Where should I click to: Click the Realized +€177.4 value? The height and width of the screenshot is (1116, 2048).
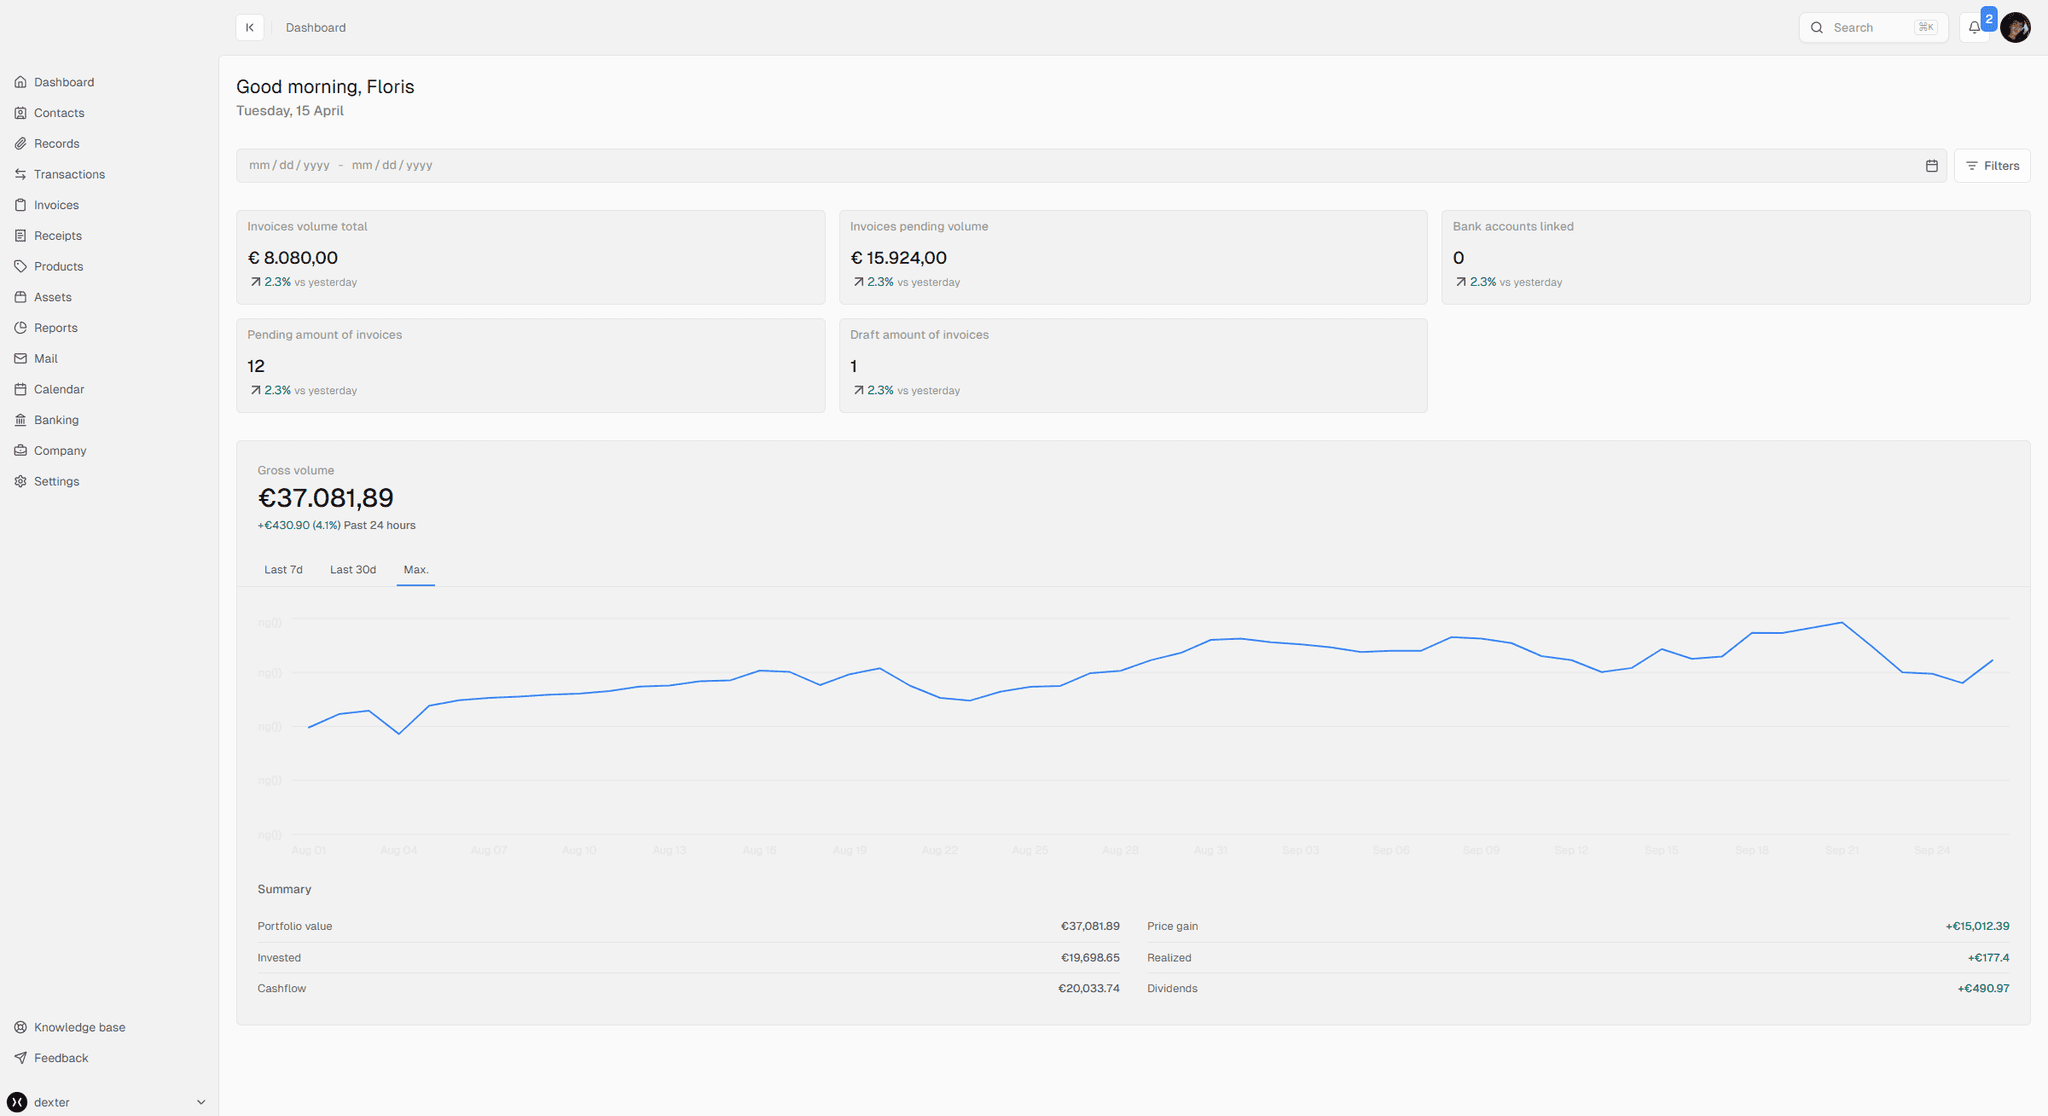pos(1988,958)
